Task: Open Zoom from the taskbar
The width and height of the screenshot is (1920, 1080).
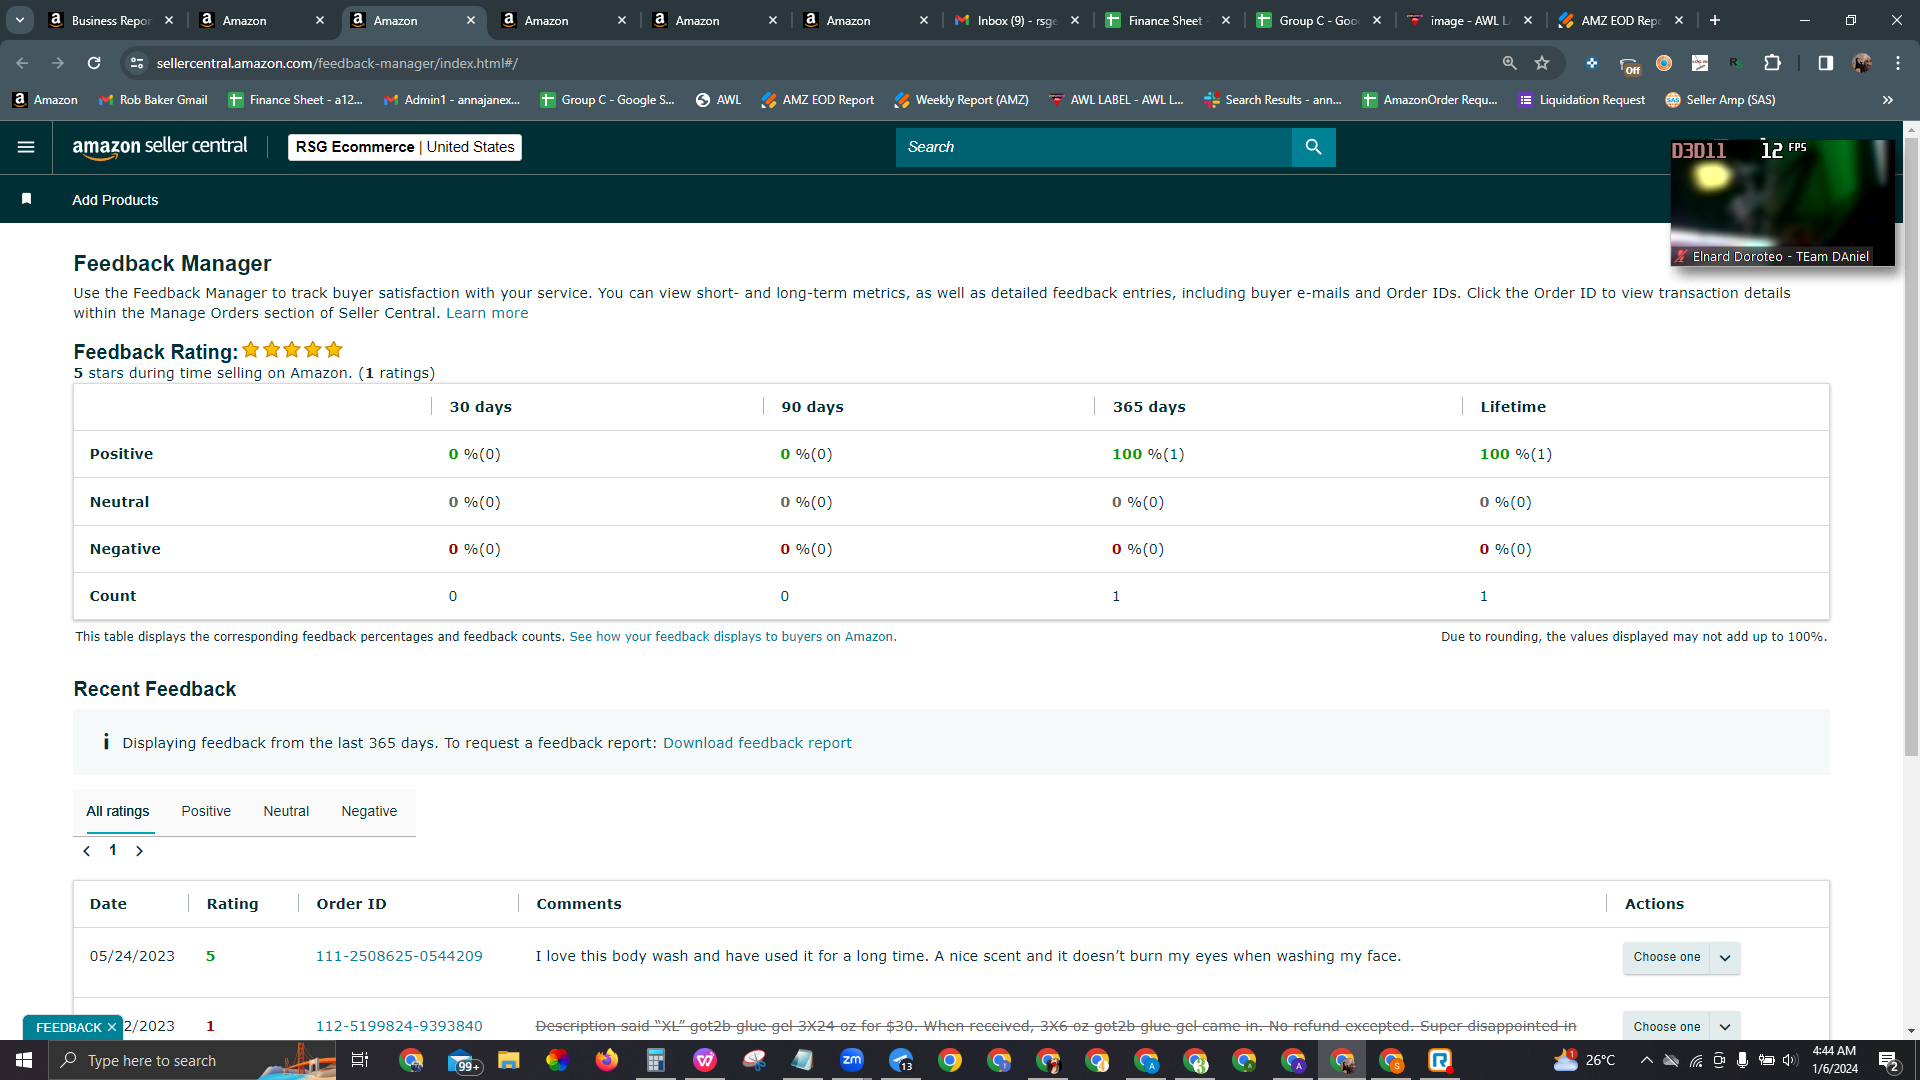Action: coord(852,1060)
